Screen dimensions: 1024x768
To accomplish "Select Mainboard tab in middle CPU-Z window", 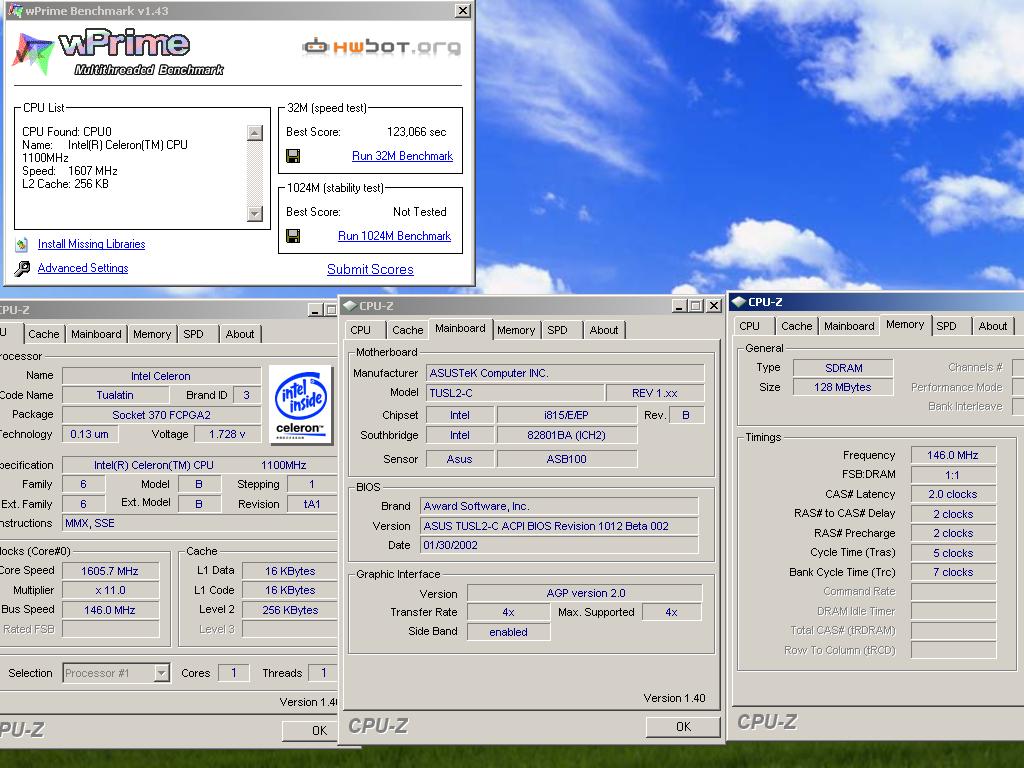I will [x=460, y=328].
